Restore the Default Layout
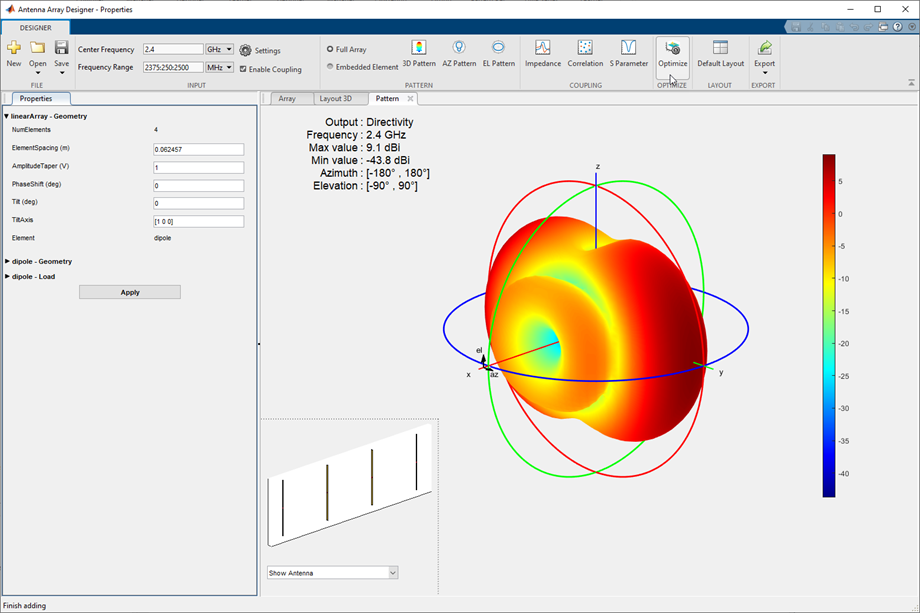Image resolution: width=920 pixels, height=613 pixels. coord(720,52)
